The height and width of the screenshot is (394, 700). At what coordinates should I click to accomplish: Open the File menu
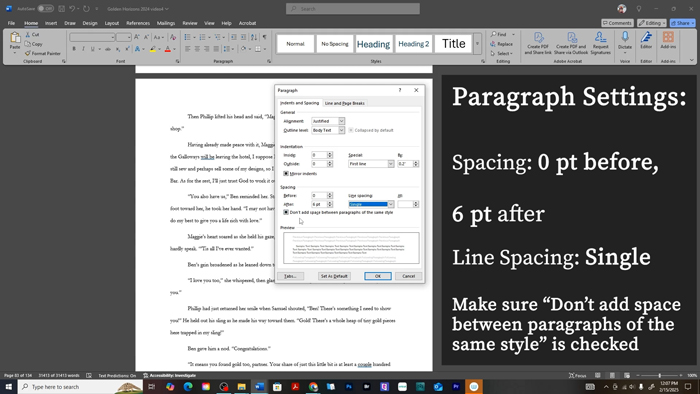click(x=11, y=23)
